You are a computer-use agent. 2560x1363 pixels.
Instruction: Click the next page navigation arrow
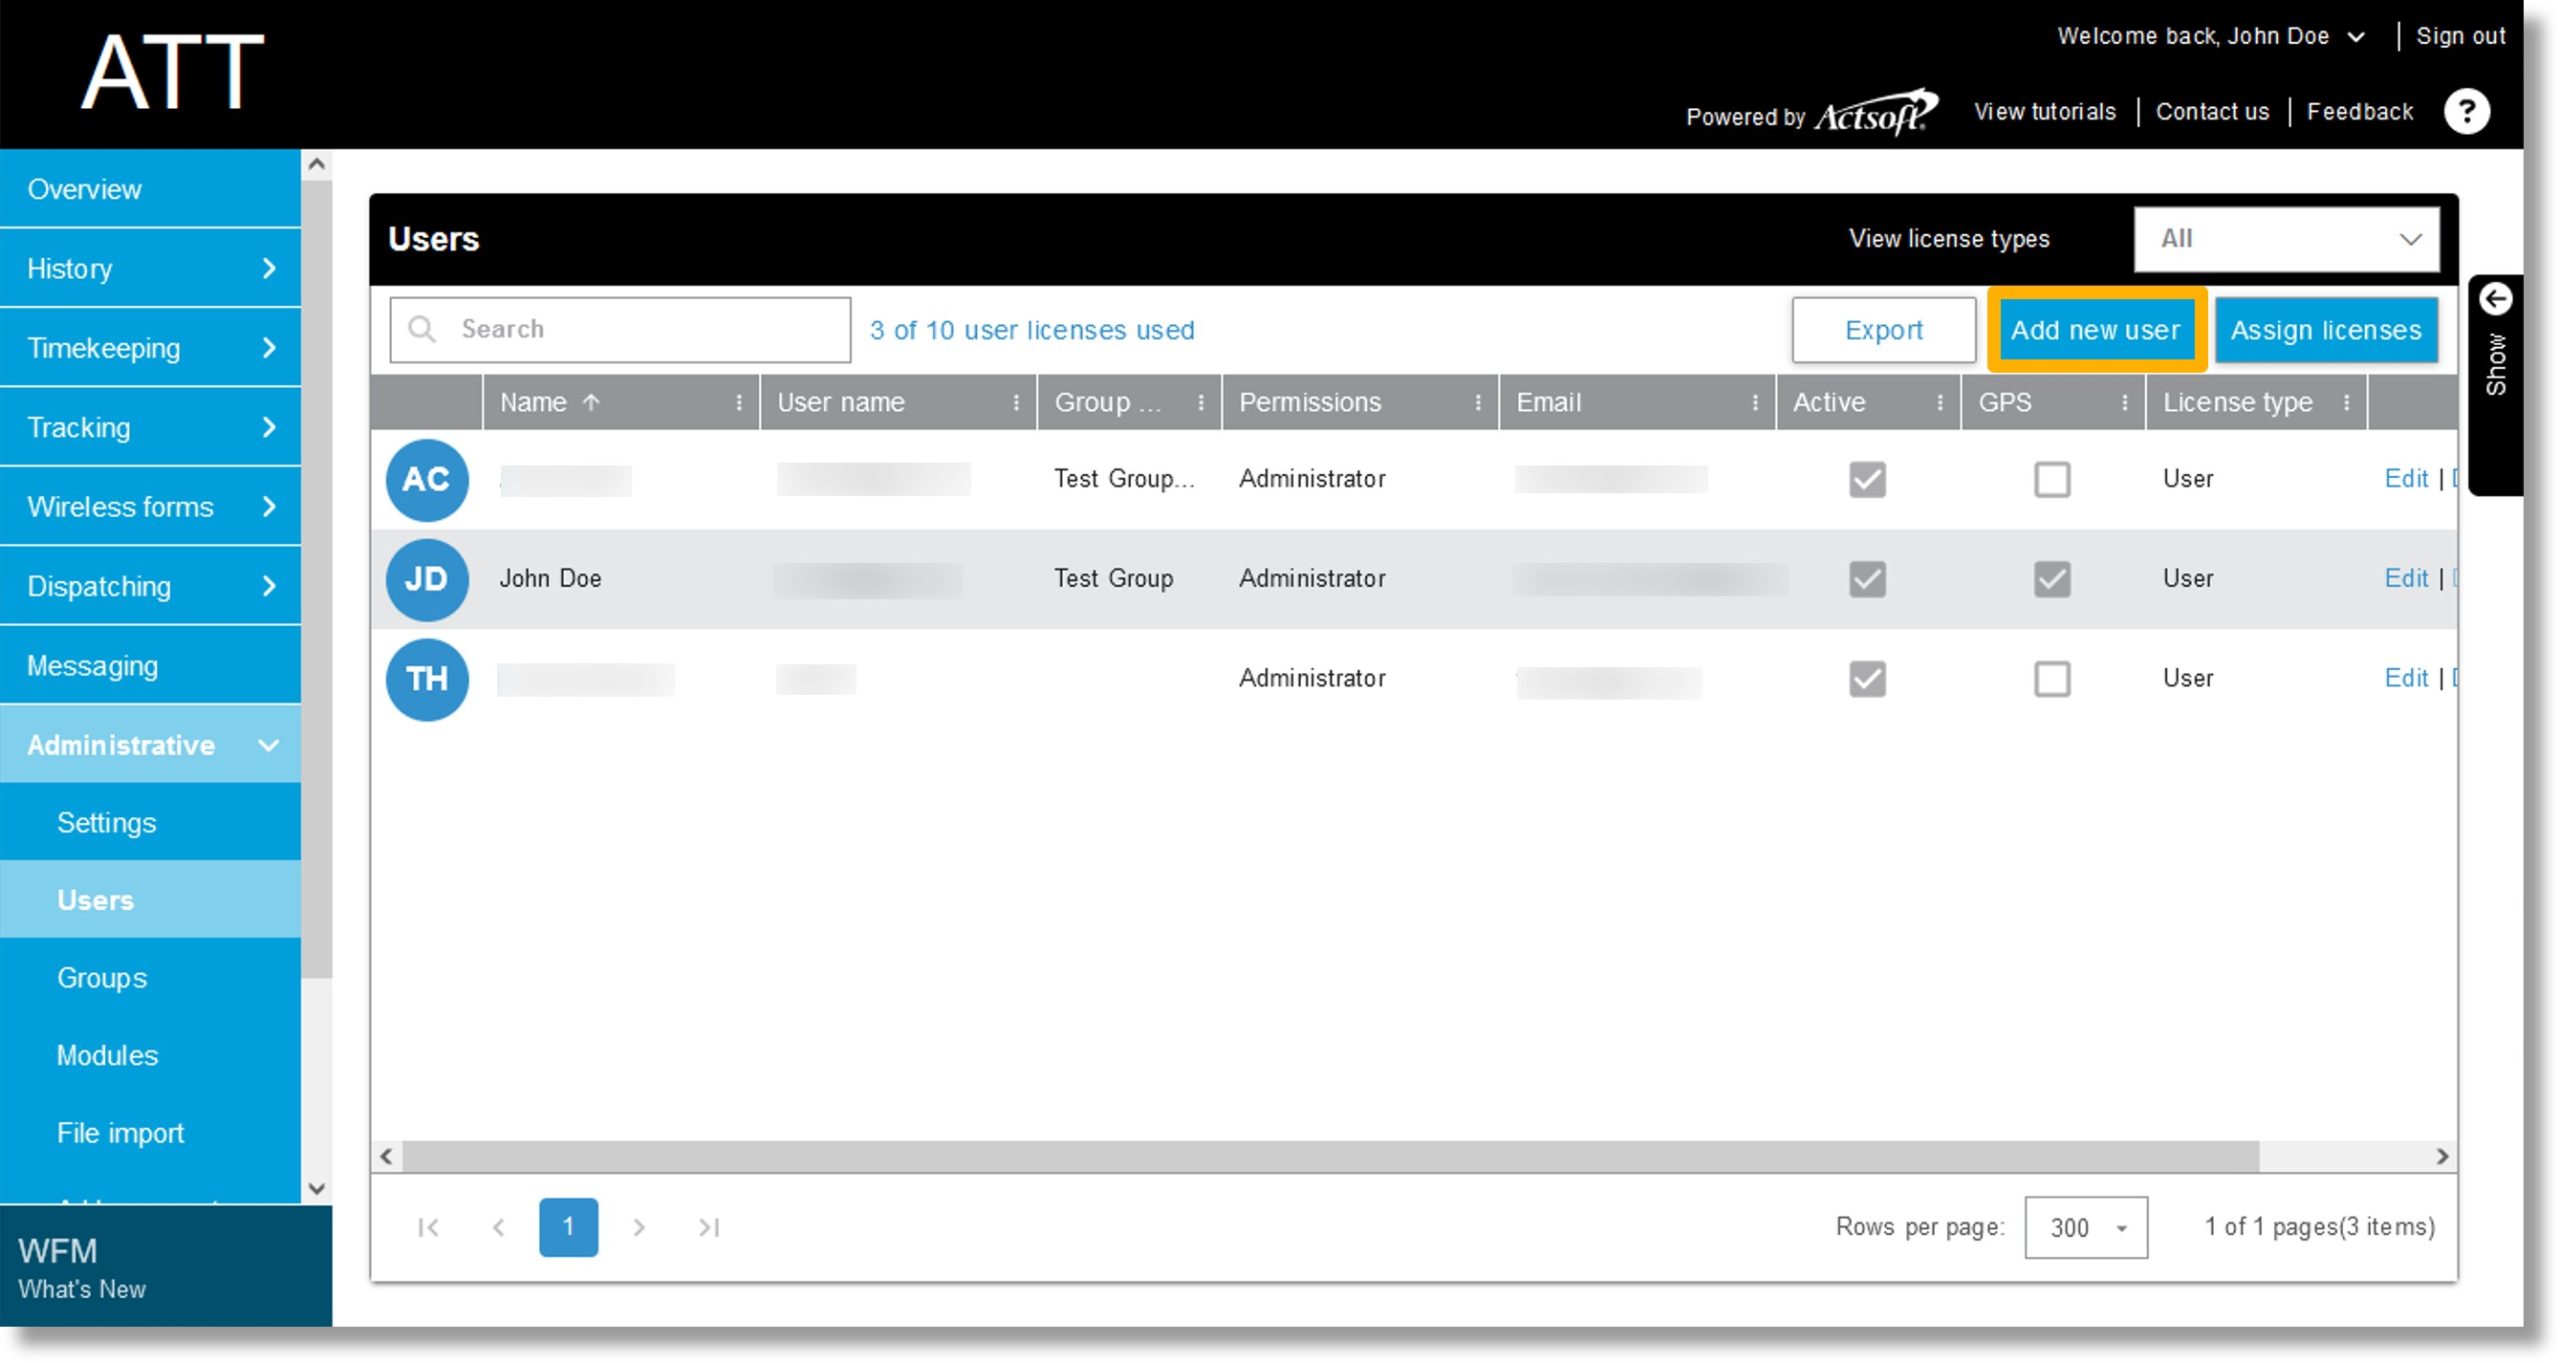(638, 1226)
